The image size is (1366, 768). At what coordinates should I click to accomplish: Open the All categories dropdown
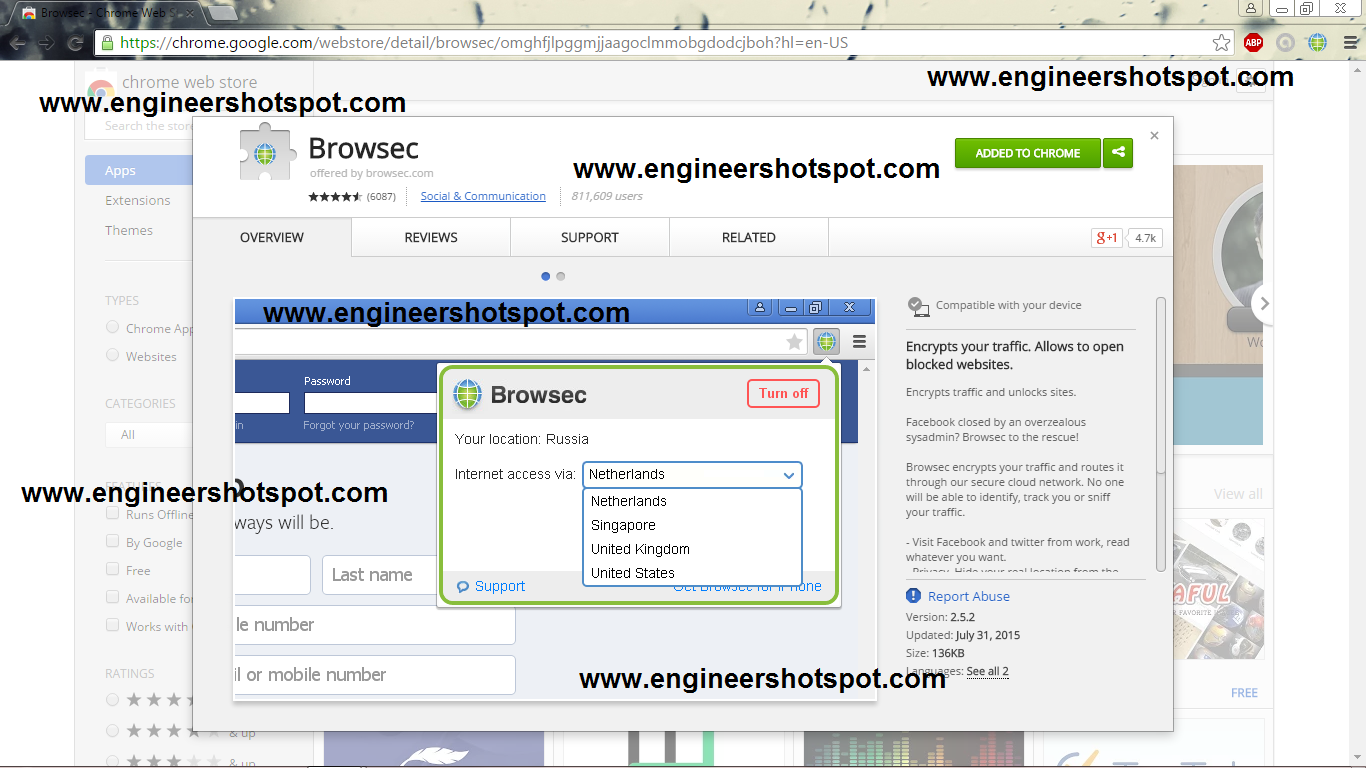149,434
